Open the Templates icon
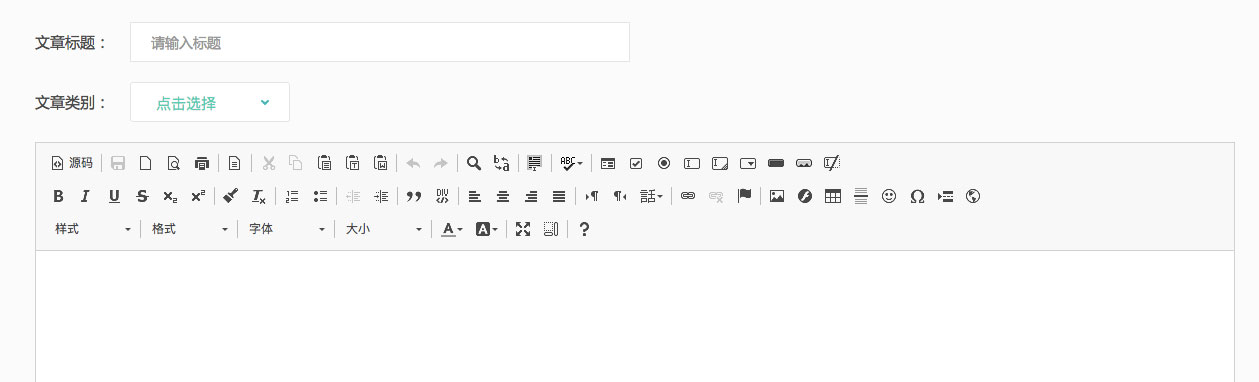1259x382 pixels. (x=234, y=163)
